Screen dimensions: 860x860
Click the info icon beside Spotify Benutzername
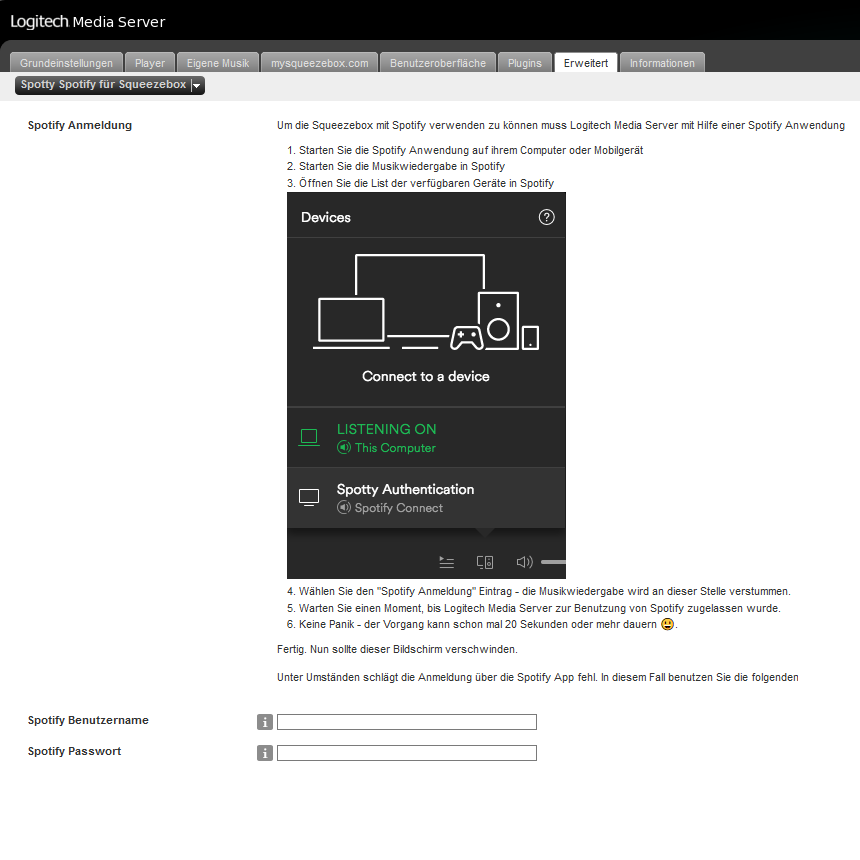point(265,722)
